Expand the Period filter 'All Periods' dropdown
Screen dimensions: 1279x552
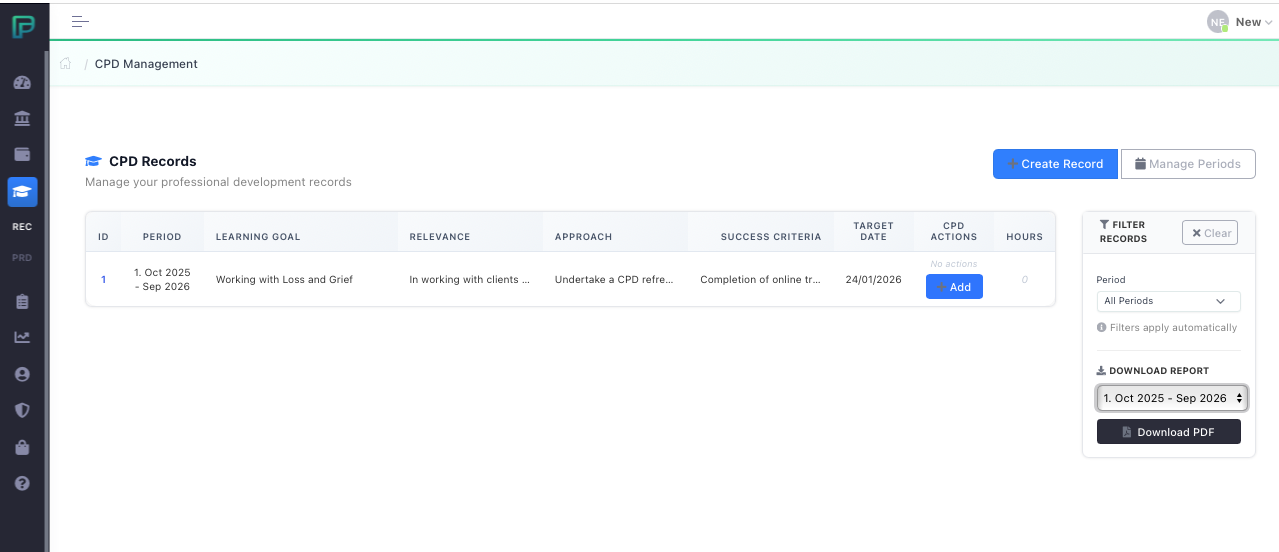click(x=1168, y=301)
